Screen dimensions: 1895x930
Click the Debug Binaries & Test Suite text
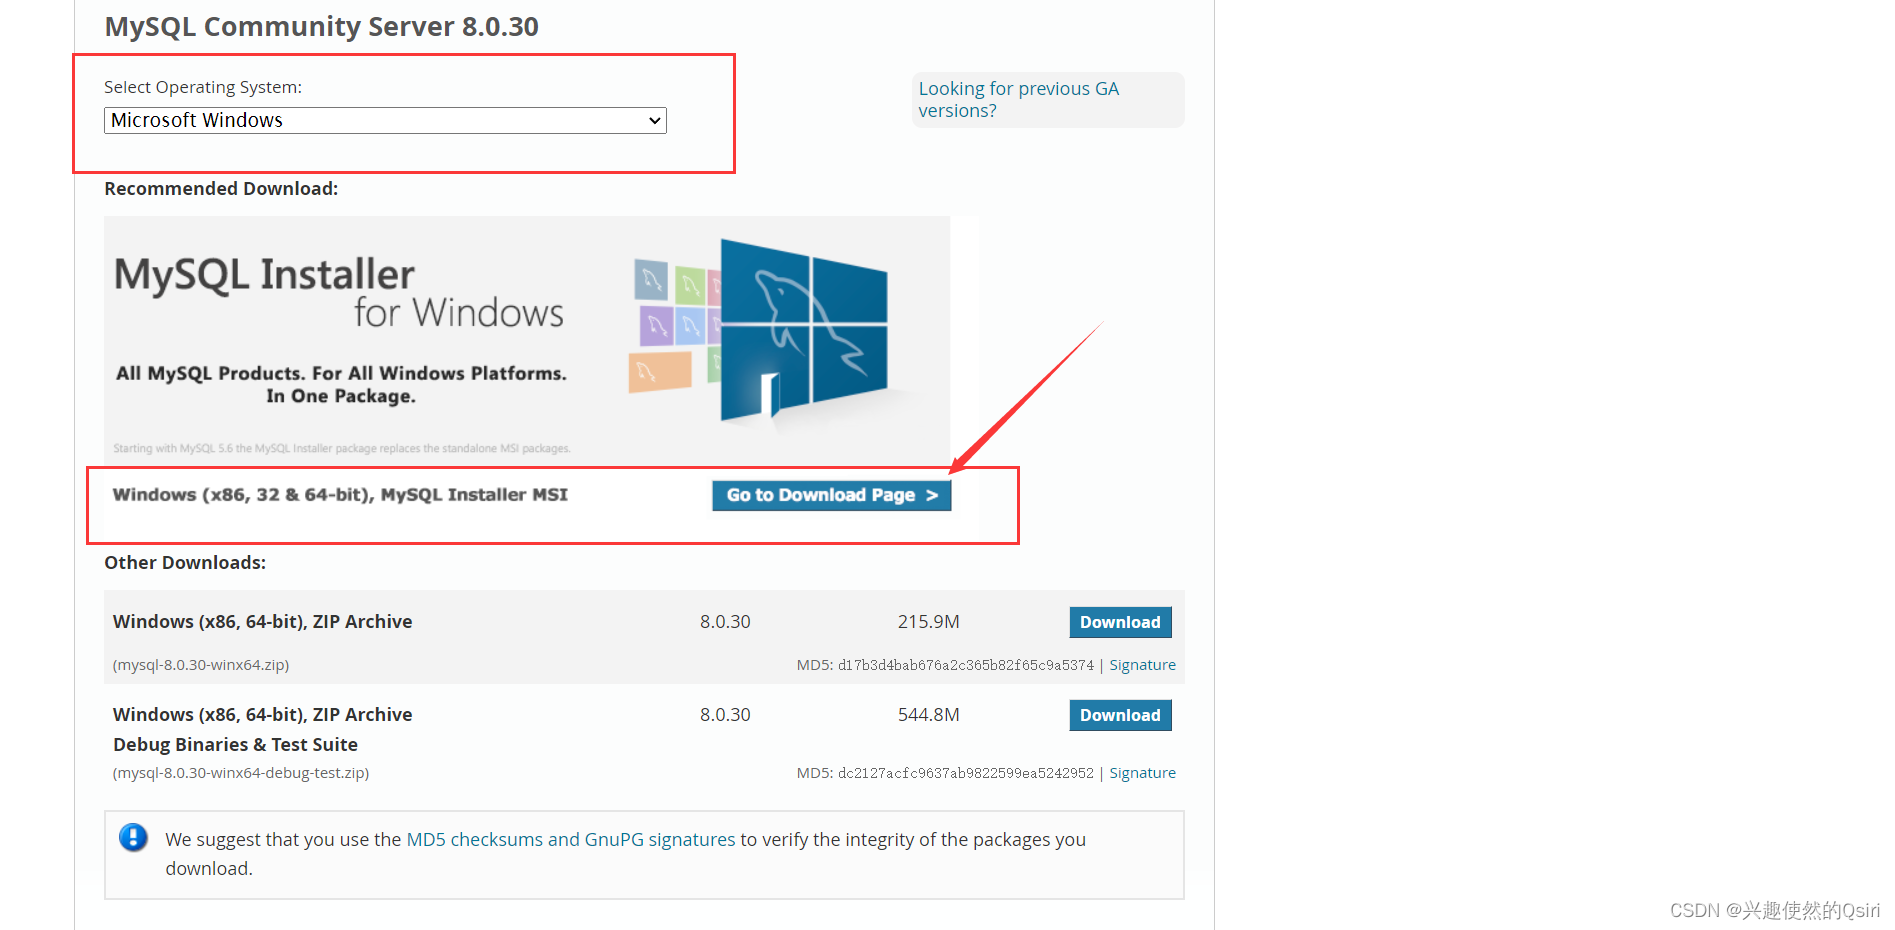[x=235, y=745]
